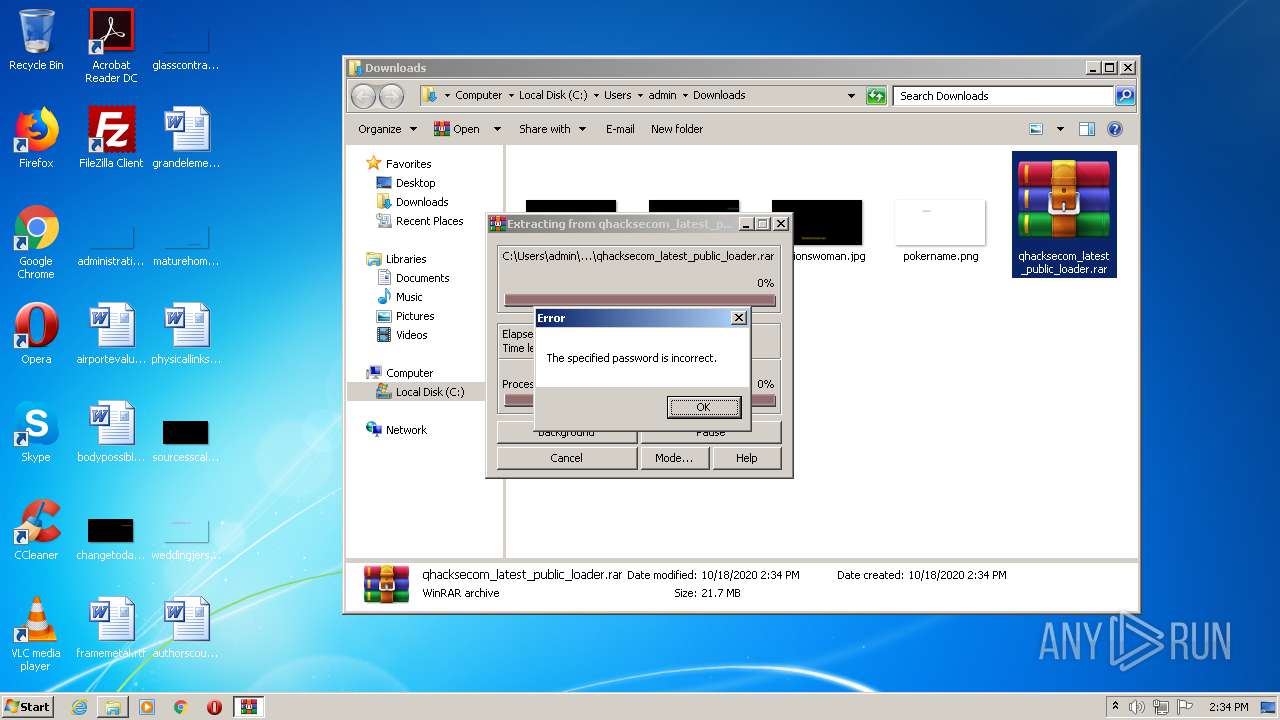The width and height of the screenshot is (1280, 720).
Task: Open the Organize menu
Action: pyautogui.click(x=387, y=129)
